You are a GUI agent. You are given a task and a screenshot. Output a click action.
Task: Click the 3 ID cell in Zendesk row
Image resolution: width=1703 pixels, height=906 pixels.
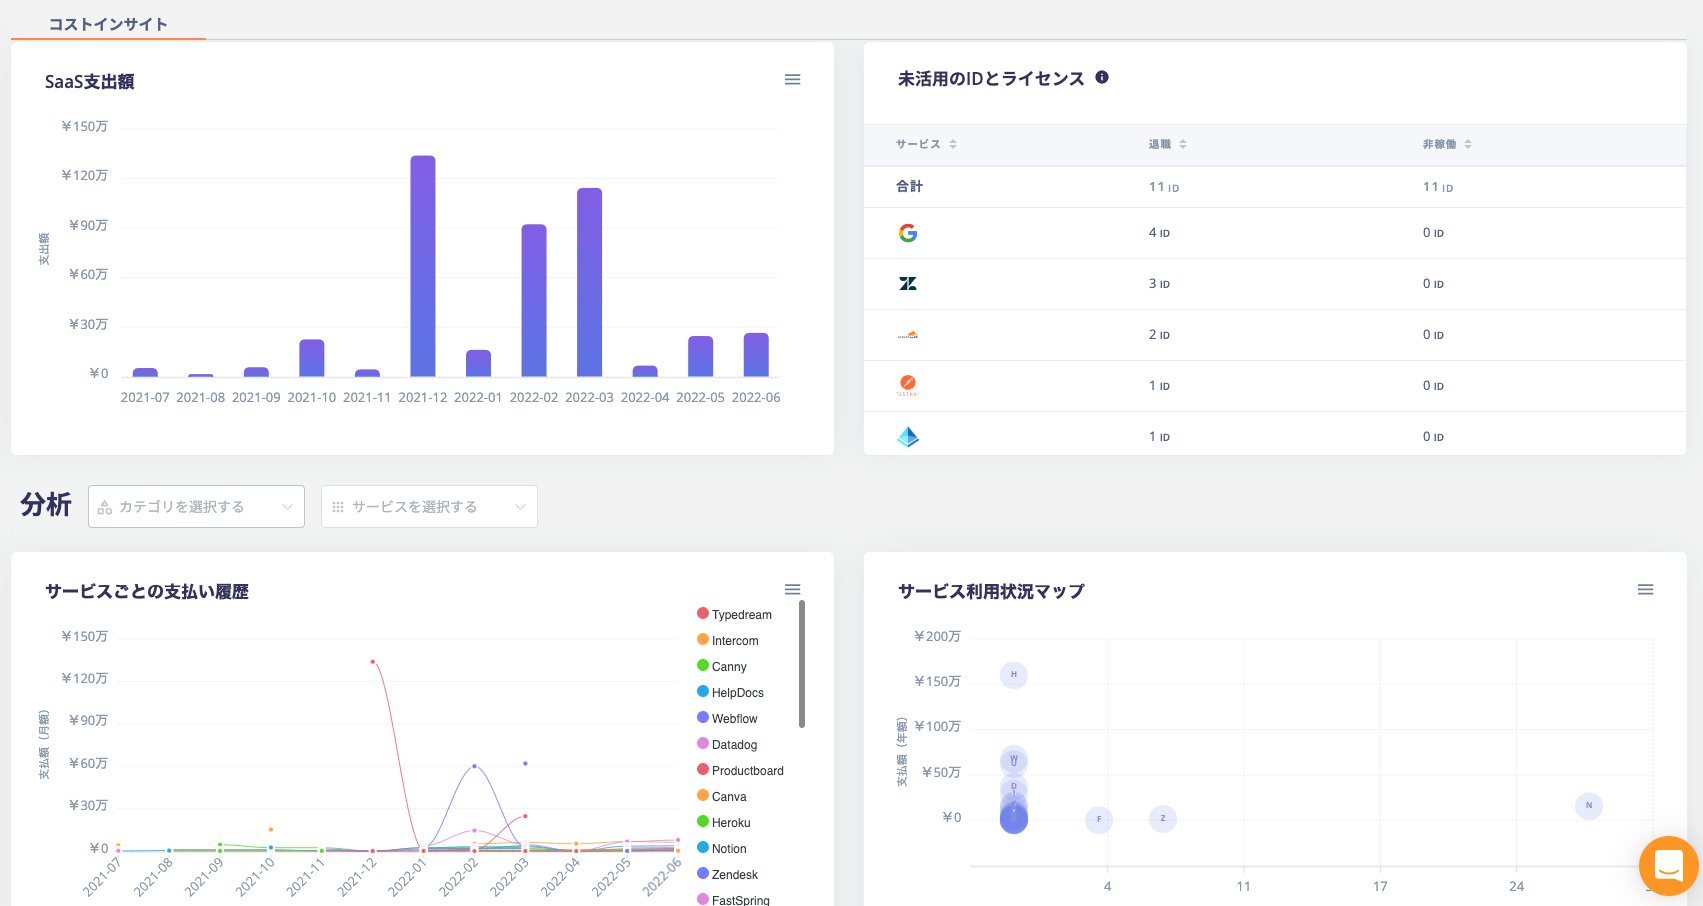(x=1159, y=284)
